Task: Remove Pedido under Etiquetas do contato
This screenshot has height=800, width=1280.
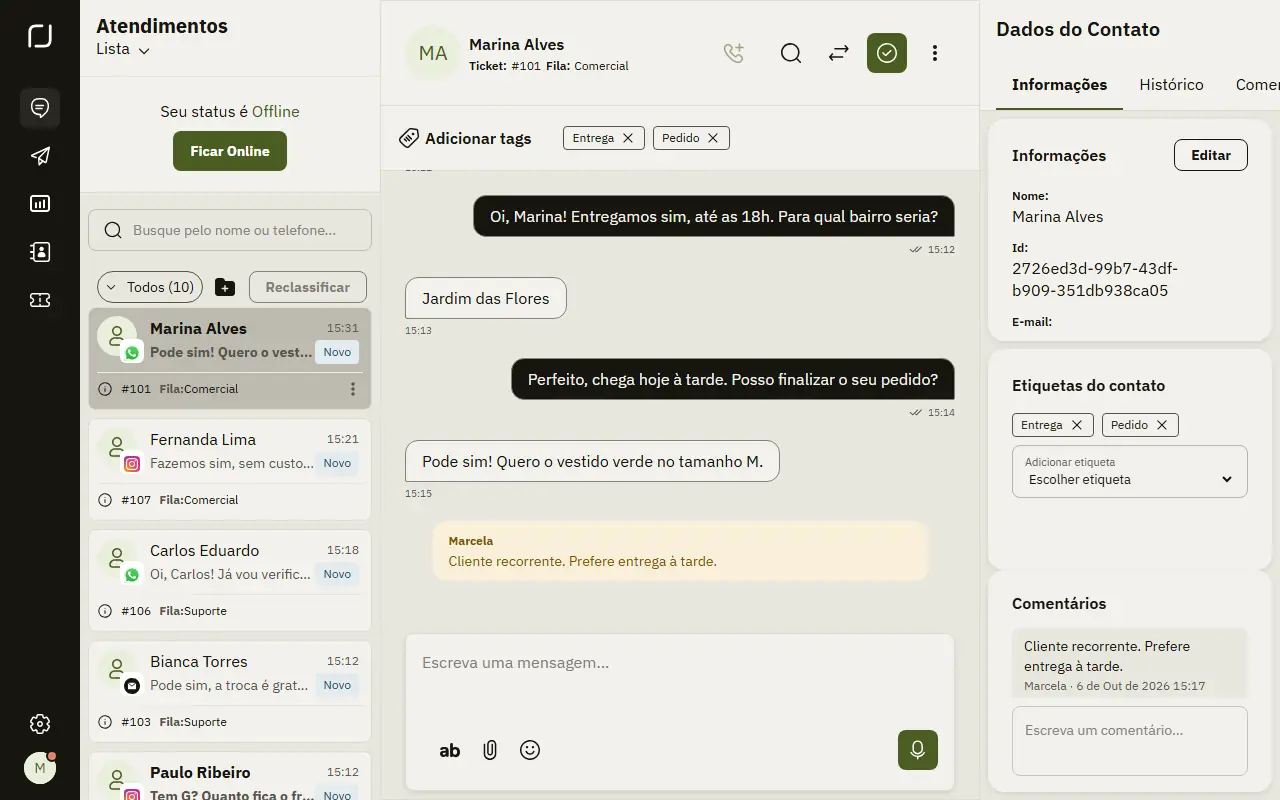Action: point(1162,425)
